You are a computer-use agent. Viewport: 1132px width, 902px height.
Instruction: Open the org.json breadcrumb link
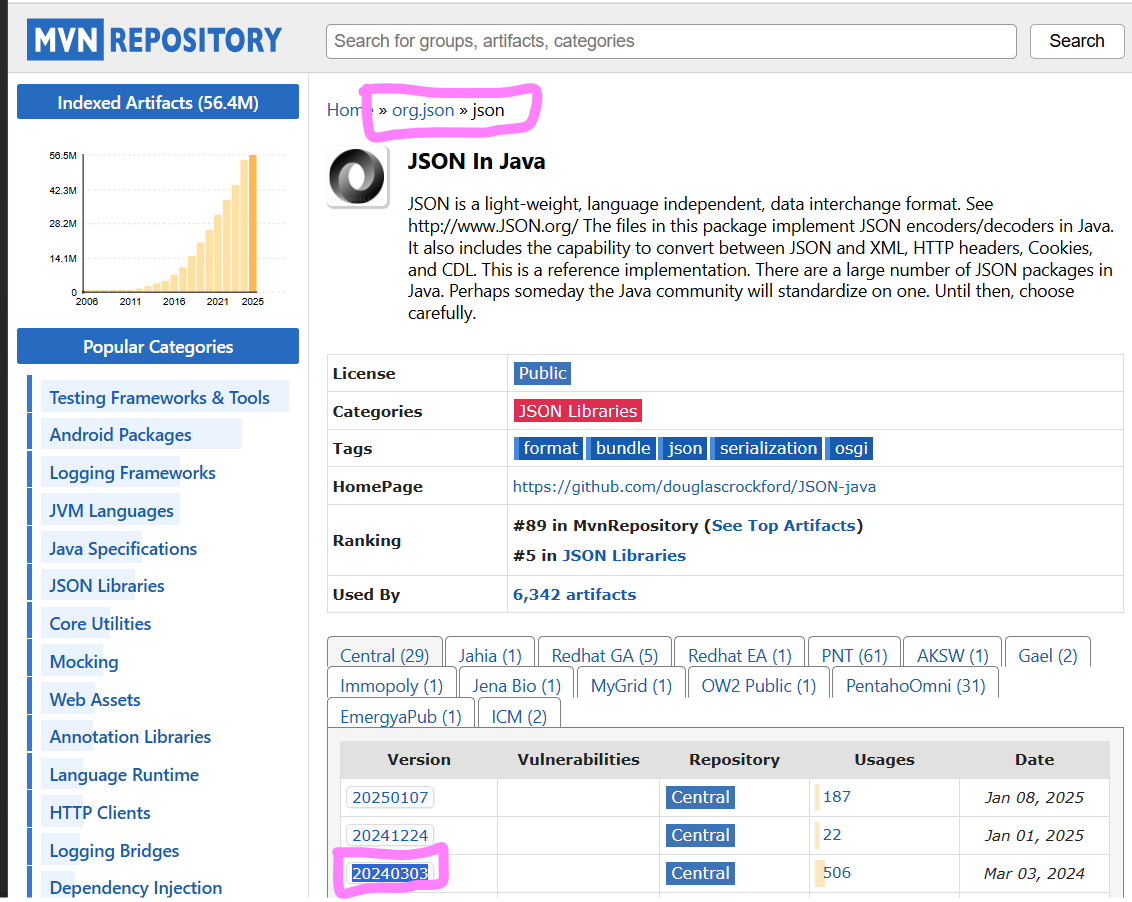point(423,110)
